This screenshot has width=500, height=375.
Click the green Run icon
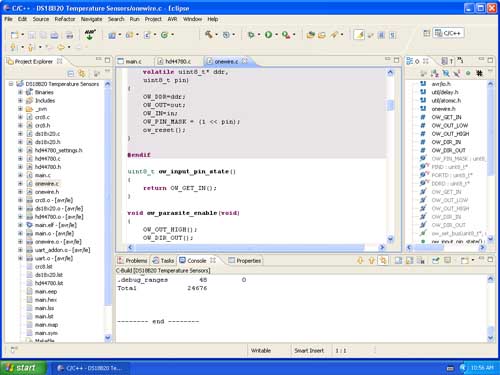tap(268, 34)
